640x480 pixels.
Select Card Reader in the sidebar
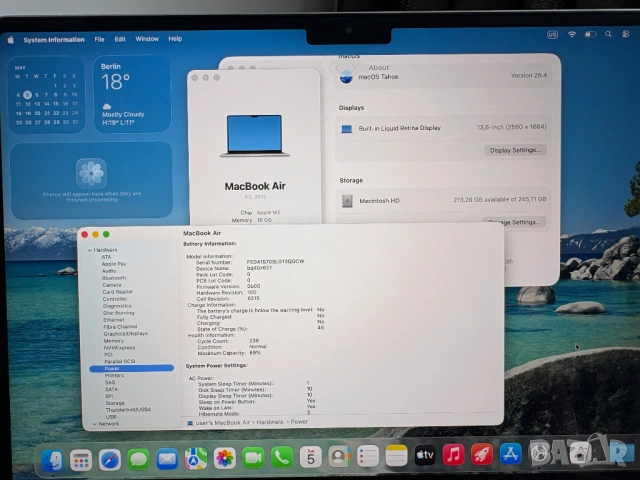click(x=118, y=292)
